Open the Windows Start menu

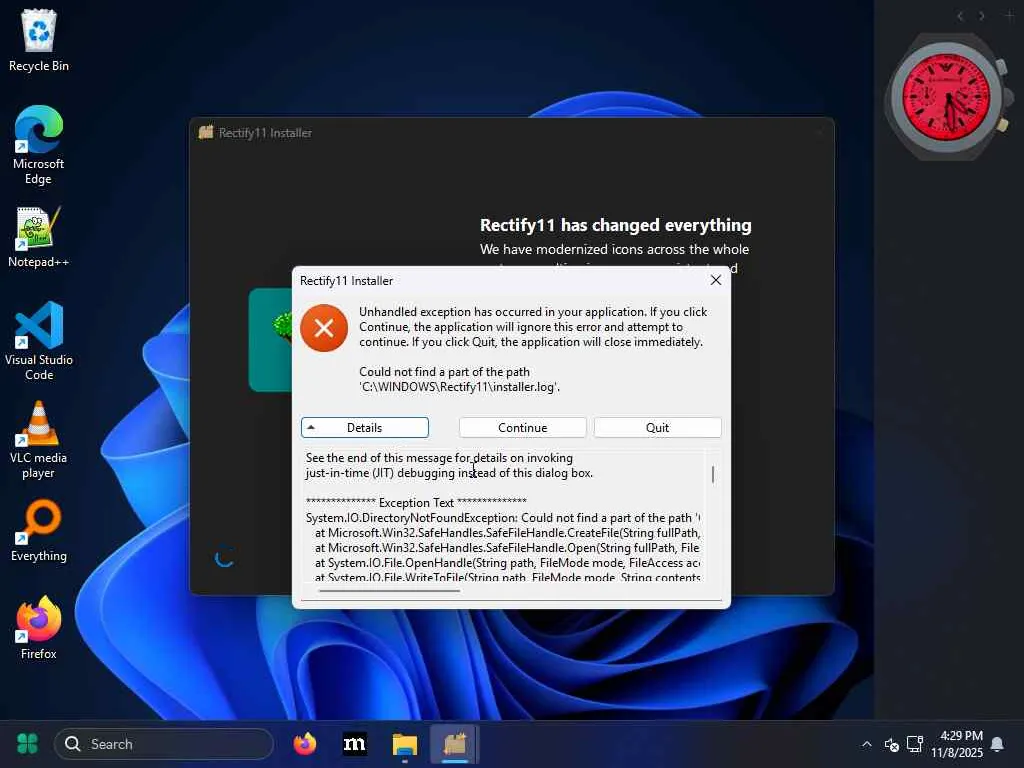pyautogui.click(x=27, y=744)
